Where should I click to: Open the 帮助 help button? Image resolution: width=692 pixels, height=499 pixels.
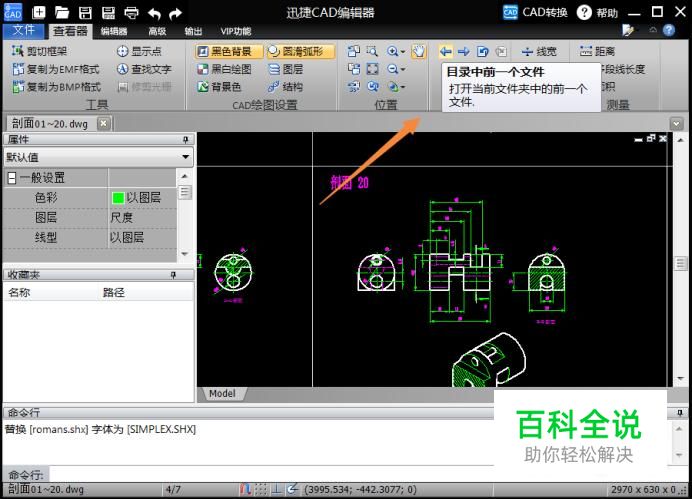[598, 12]
